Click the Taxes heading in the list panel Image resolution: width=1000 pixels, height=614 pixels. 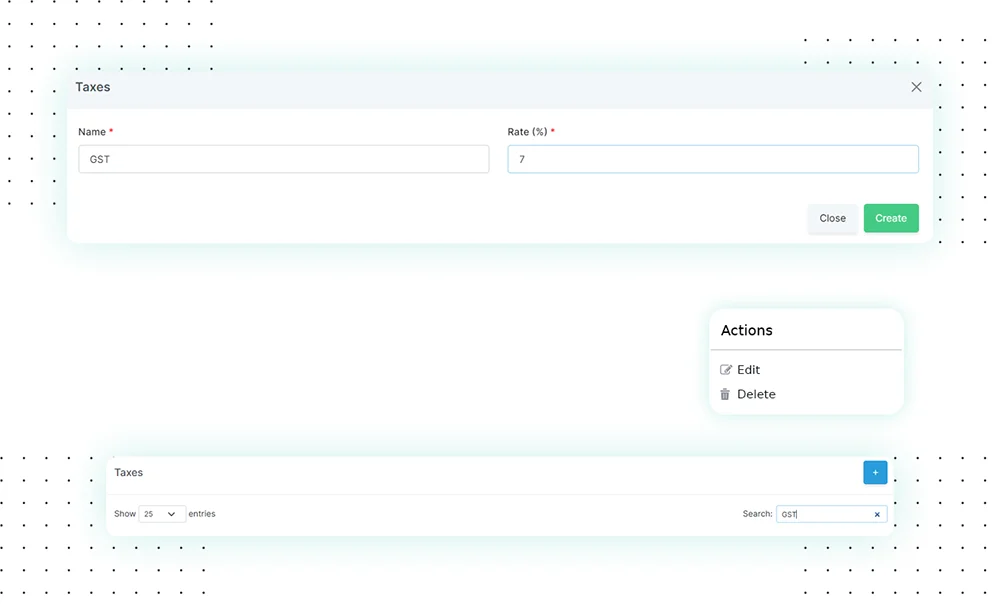pos(129,472)
